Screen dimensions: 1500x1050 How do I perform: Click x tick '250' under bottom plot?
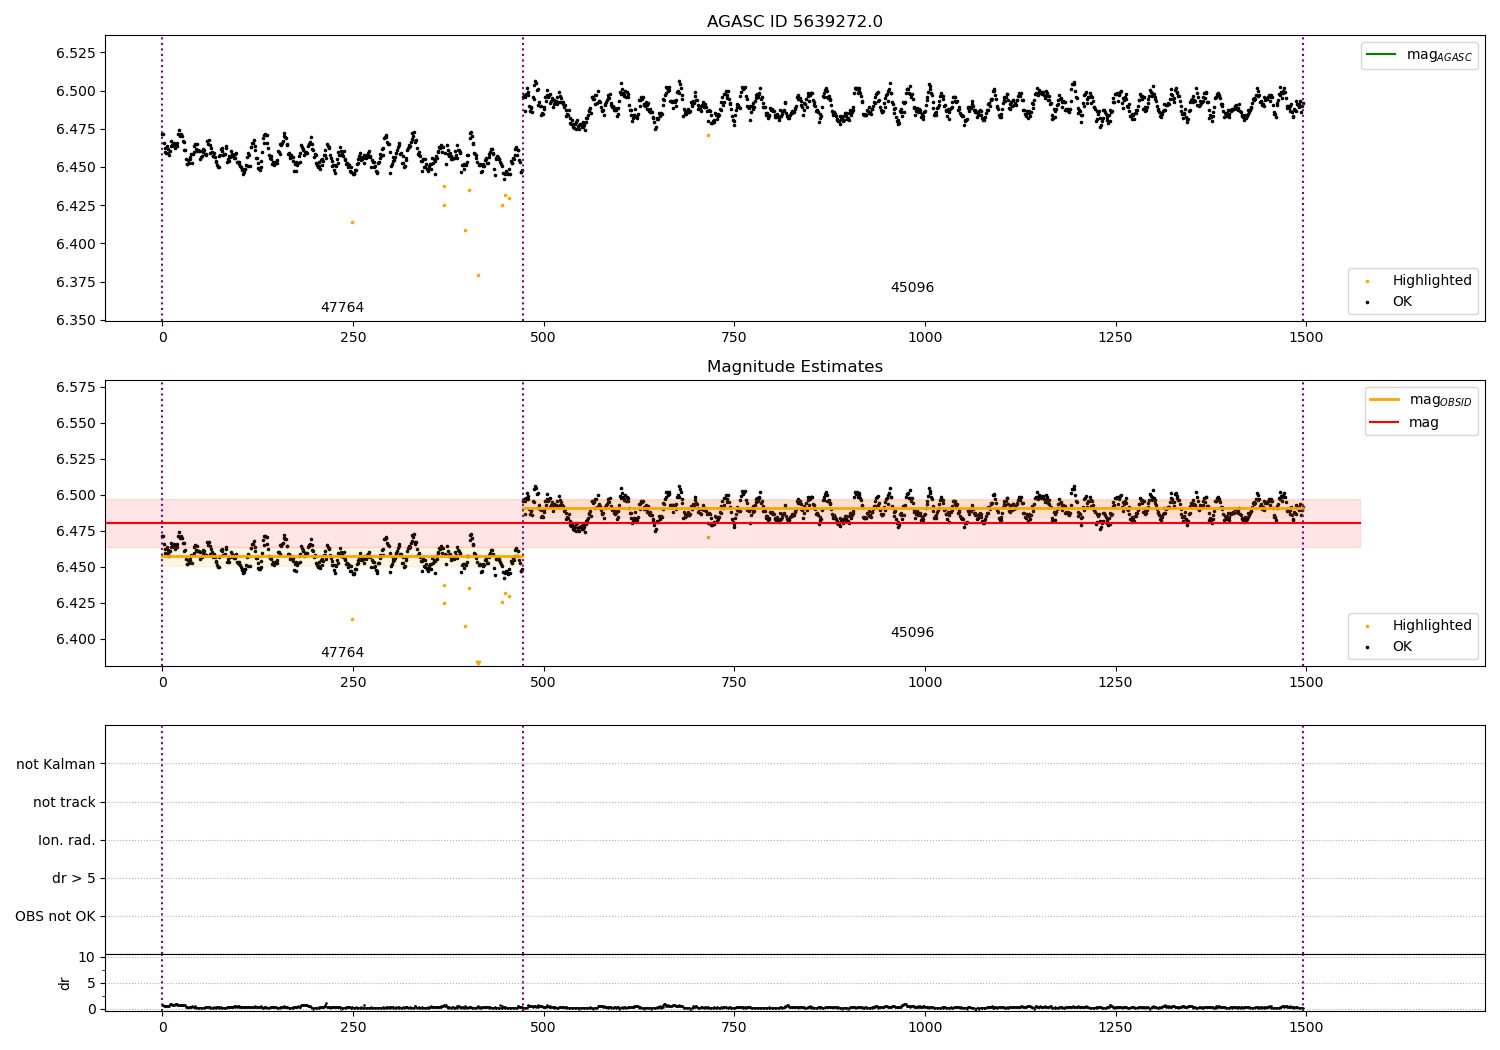(352, 1028)
